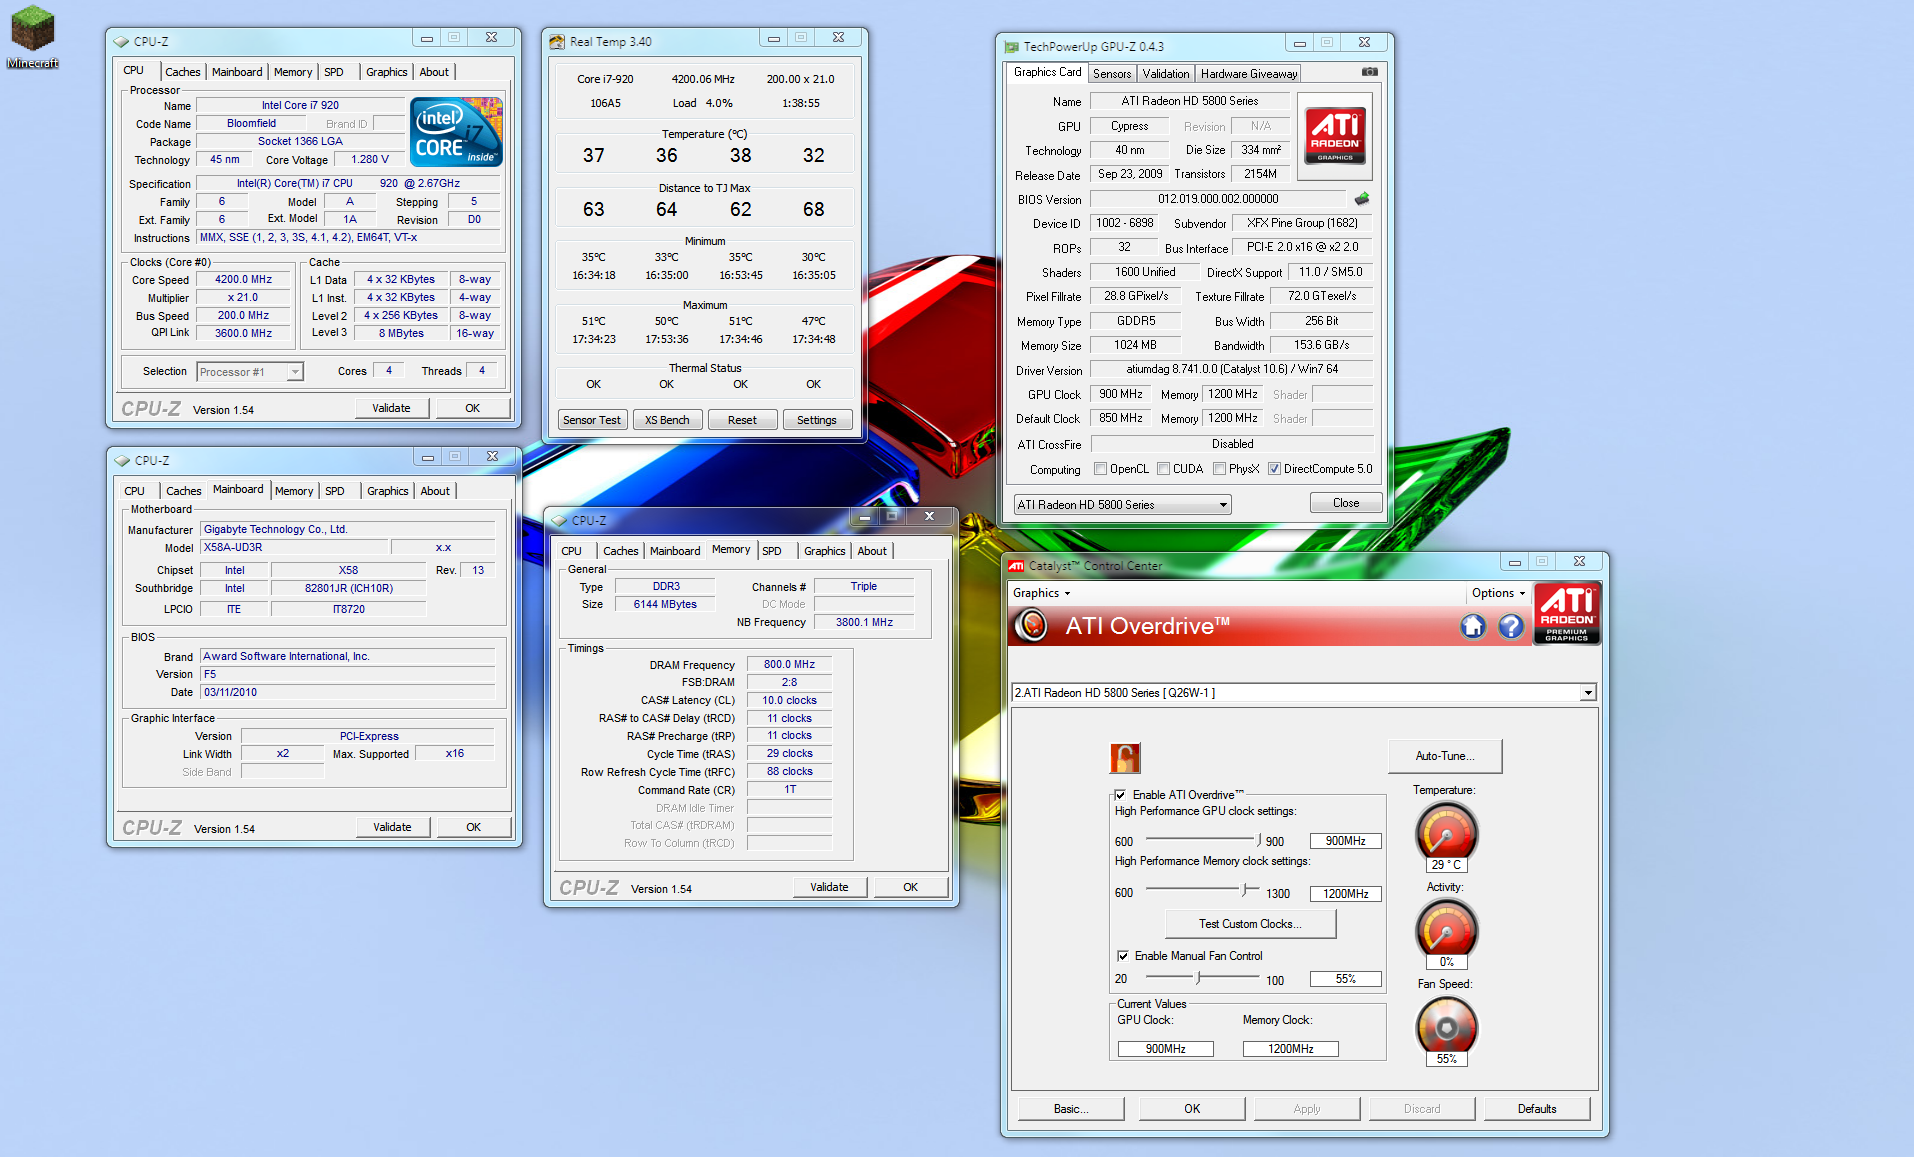This screenshot has height=1157, width=1914.
Task: Click the Catalyst Control Center title icon
Action: tap(1016, 565)
